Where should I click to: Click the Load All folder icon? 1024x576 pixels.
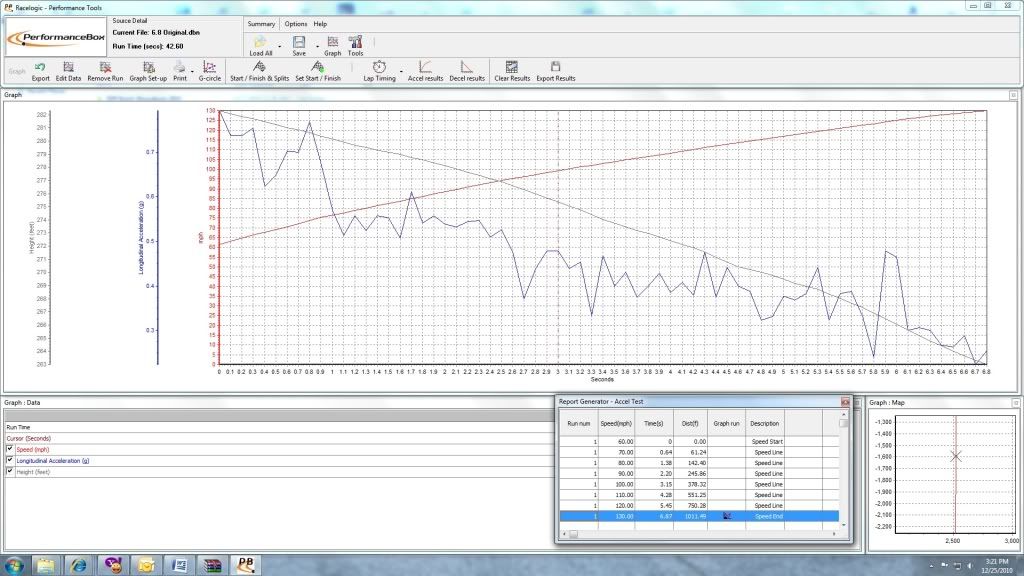[260, 42]
